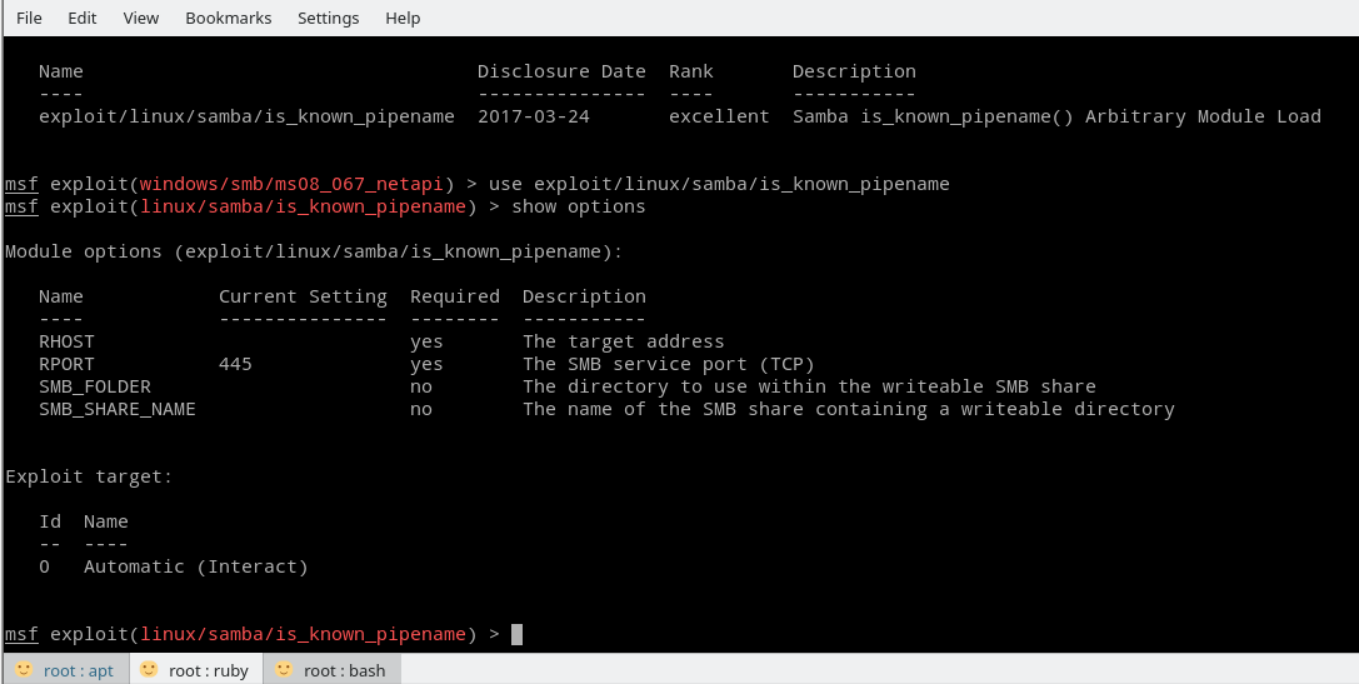Screen dimensions: 1359x684
Task: Switch to the root : ruby tab
Action: (196, 670)
